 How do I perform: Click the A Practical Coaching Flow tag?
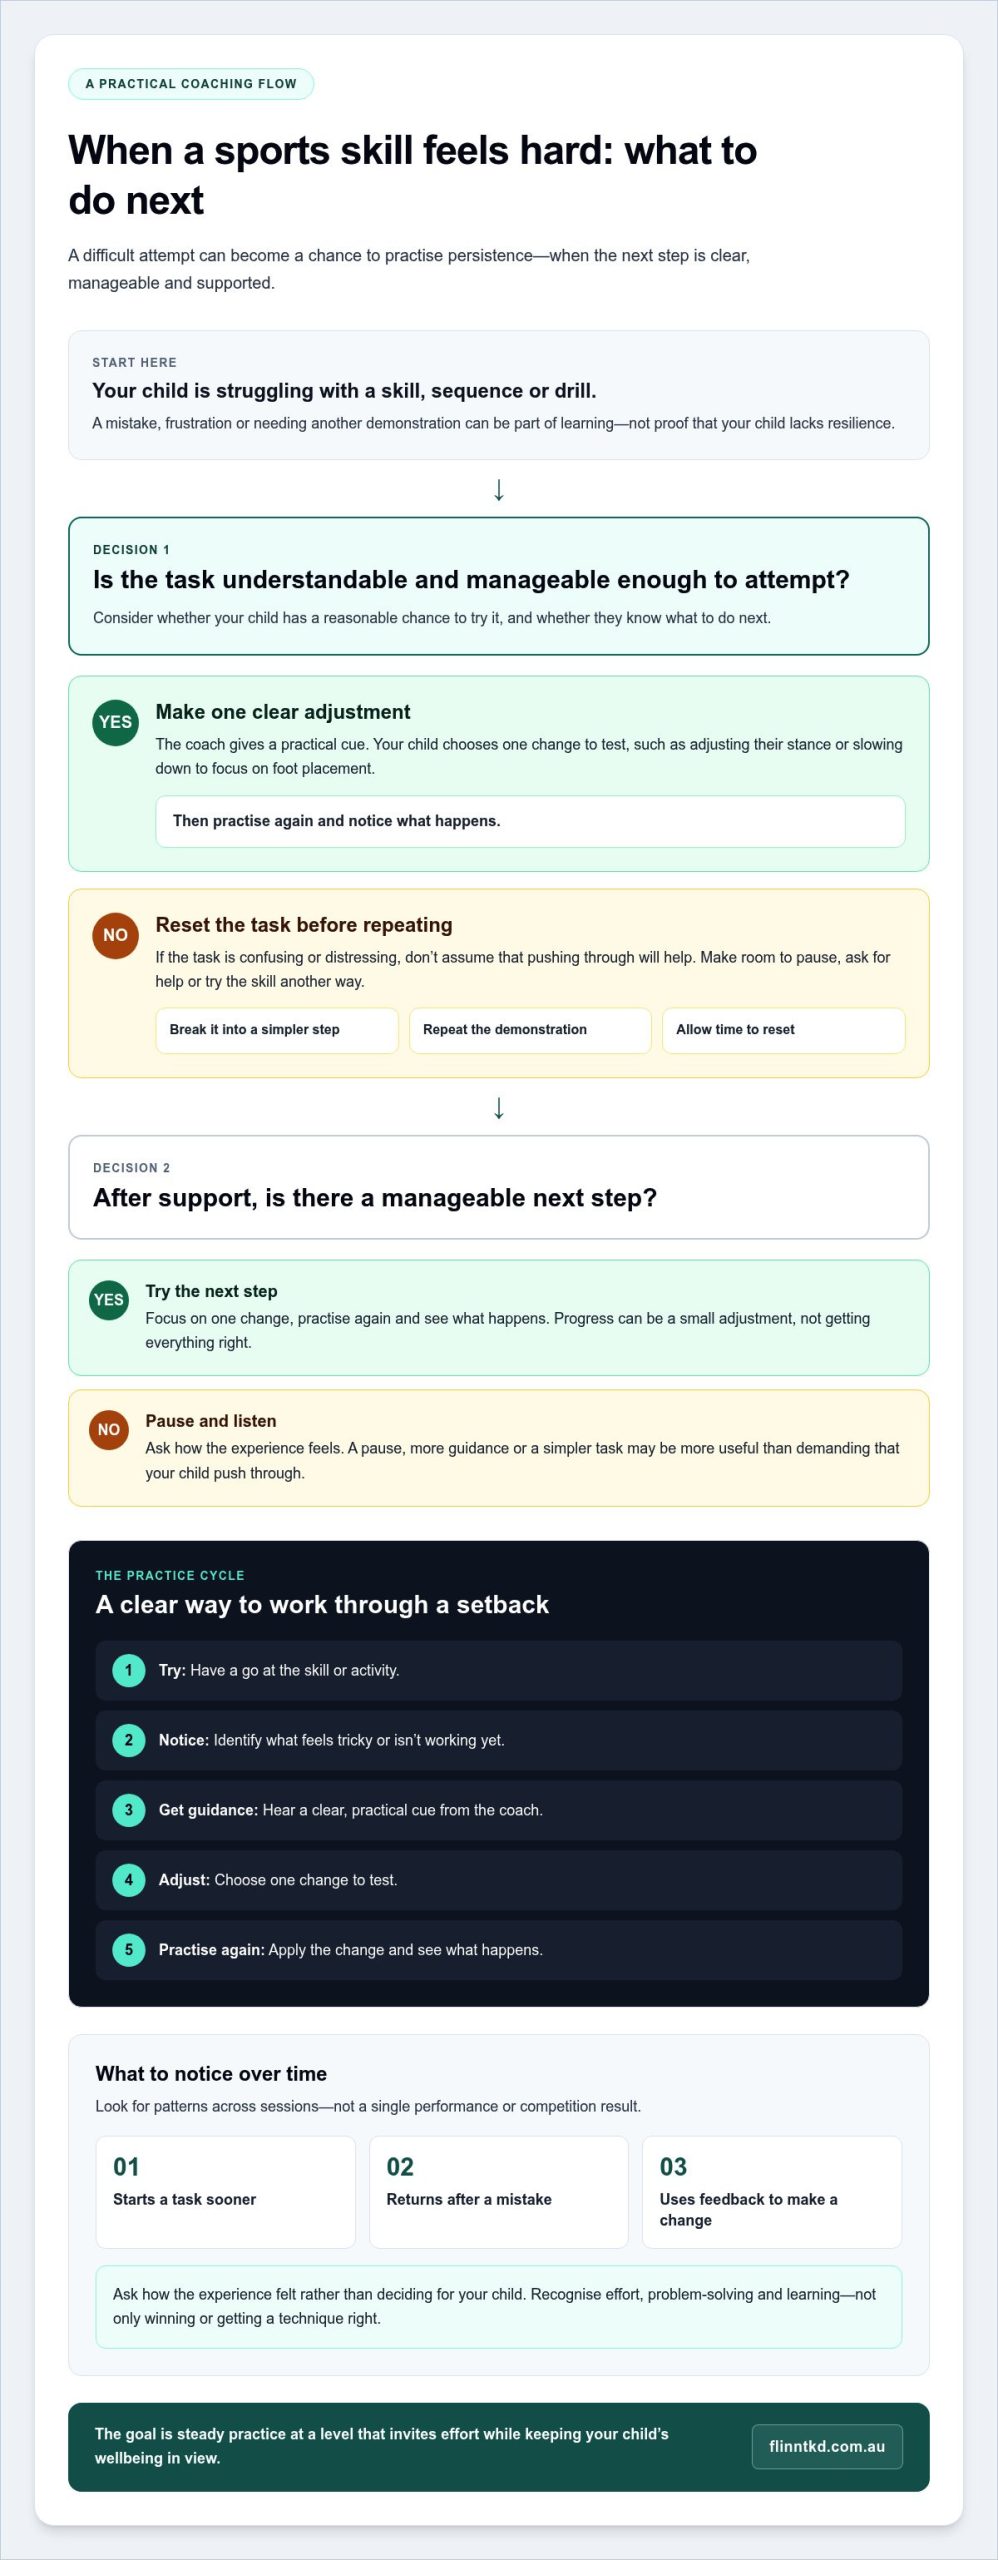(x=191, y=84)
